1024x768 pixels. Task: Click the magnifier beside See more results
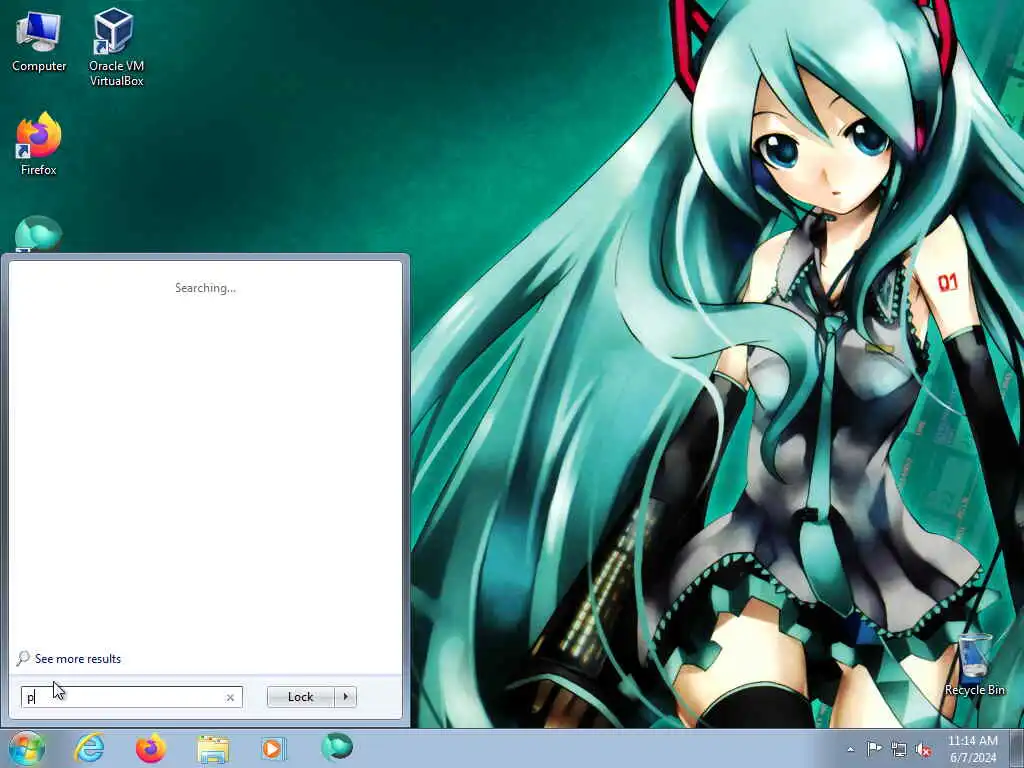tap(24, 658)
